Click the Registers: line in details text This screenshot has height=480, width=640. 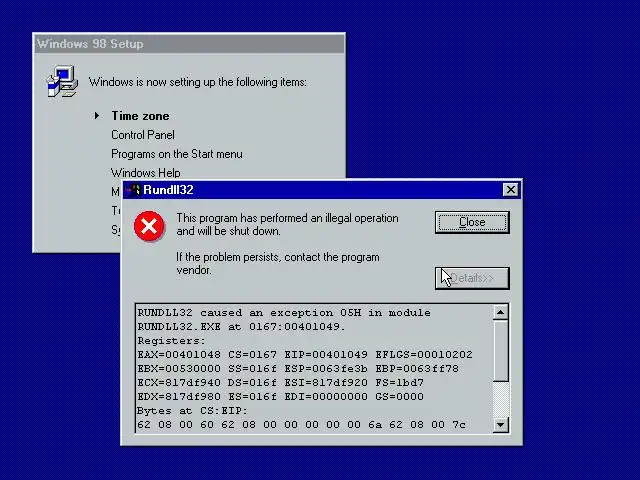171,340
